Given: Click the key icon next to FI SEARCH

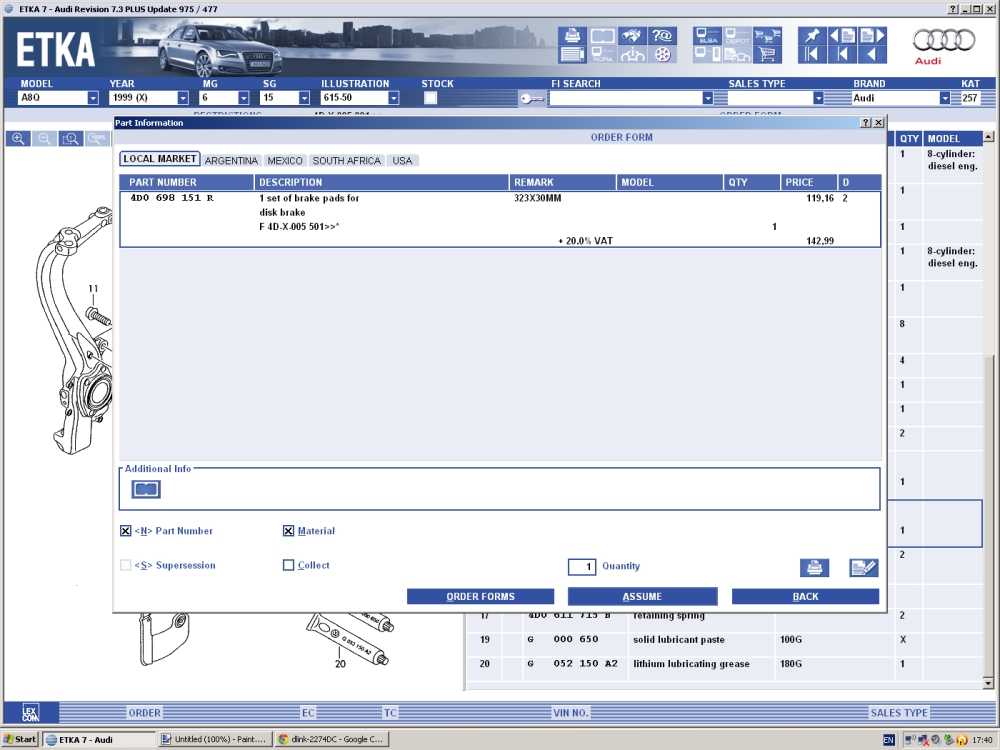Looking at the screenshot, I should [x=532, y=98].
